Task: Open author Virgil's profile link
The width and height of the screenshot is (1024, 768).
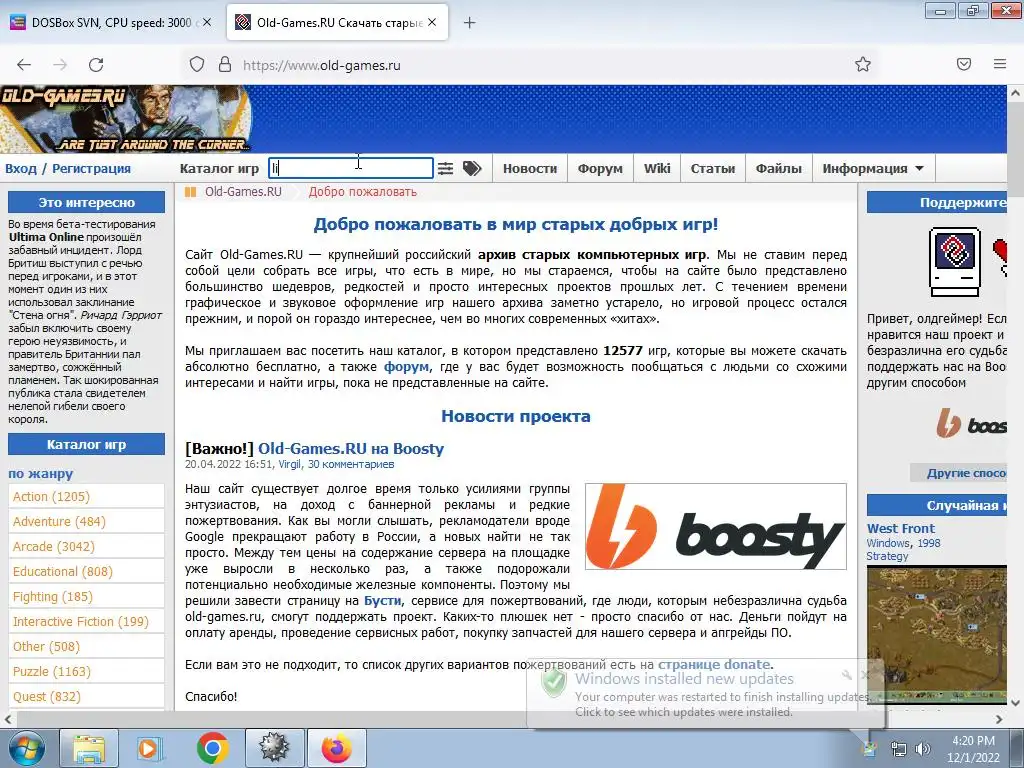Action: click(x=289, y=464)
